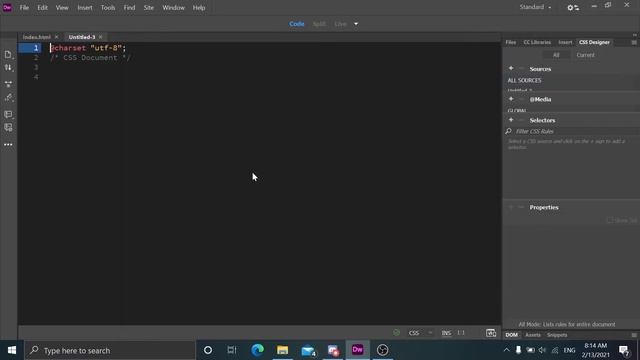Screen dimensions: 640x360
Task: Show hidden system tray icons chevron
Action: click(507, 350)
